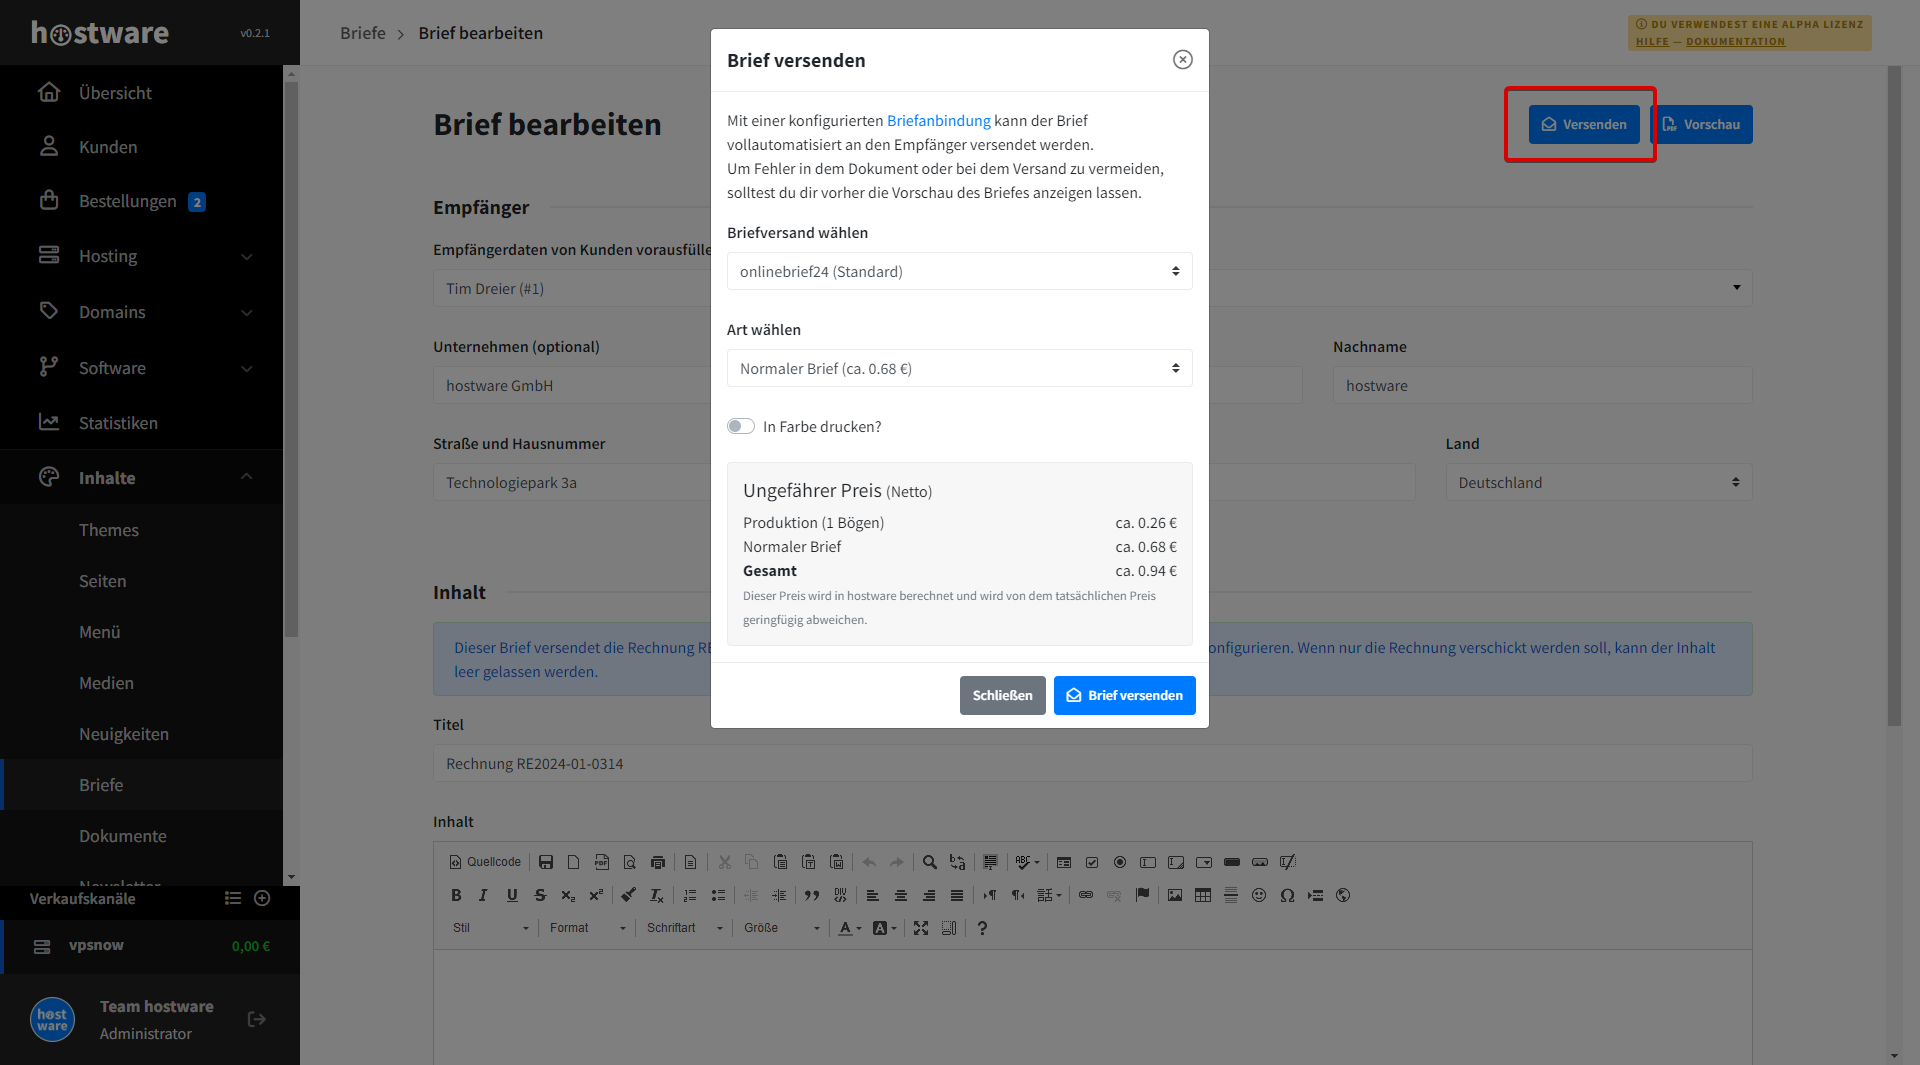Click the Quellcode source toggle in editor
1920x1065 pixels.
coord(485,862)
